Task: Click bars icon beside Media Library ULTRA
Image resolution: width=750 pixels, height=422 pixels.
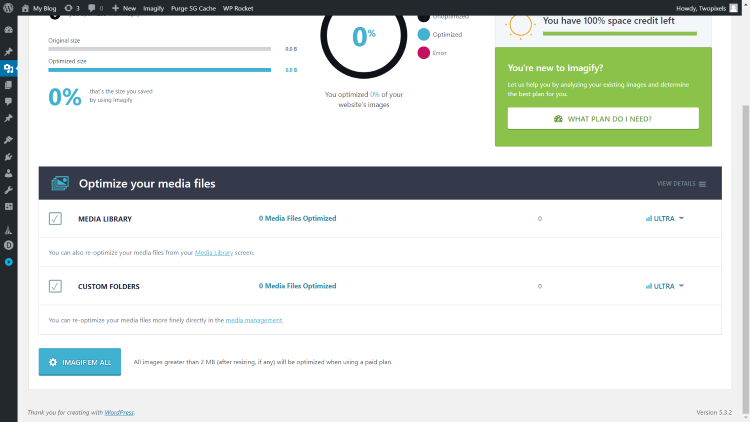Action: point(649,219)
